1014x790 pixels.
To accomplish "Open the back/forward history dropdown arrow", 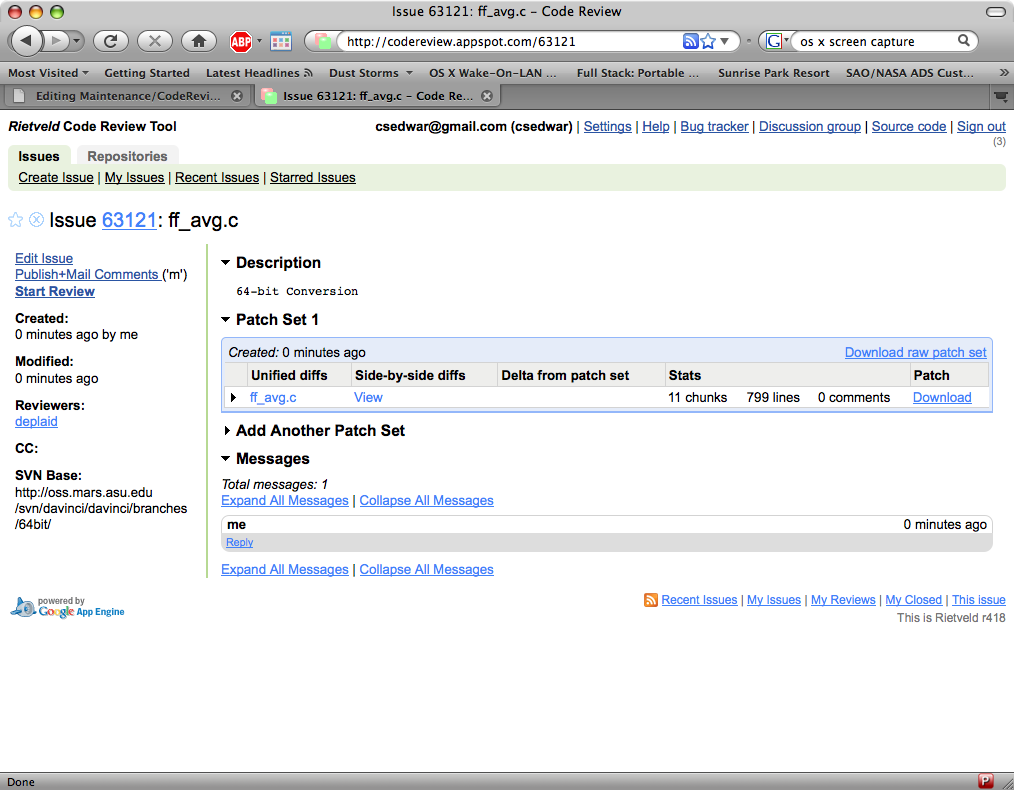I will [76, 41].
